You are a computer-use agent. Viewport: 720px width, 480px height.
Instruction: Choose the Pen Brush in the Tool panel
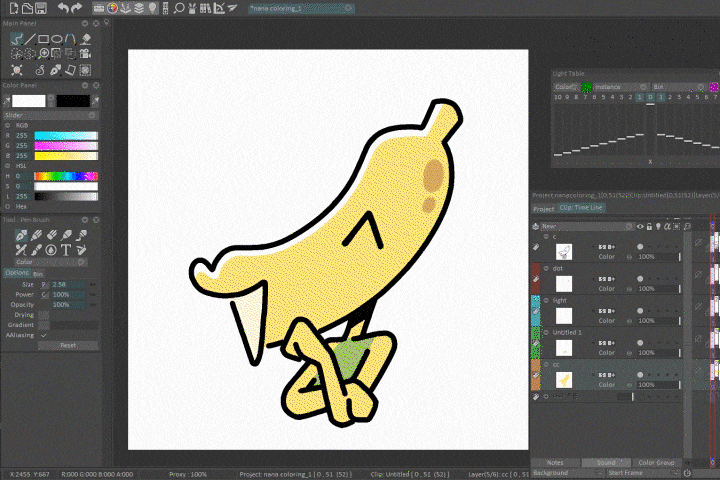(21, 236)
